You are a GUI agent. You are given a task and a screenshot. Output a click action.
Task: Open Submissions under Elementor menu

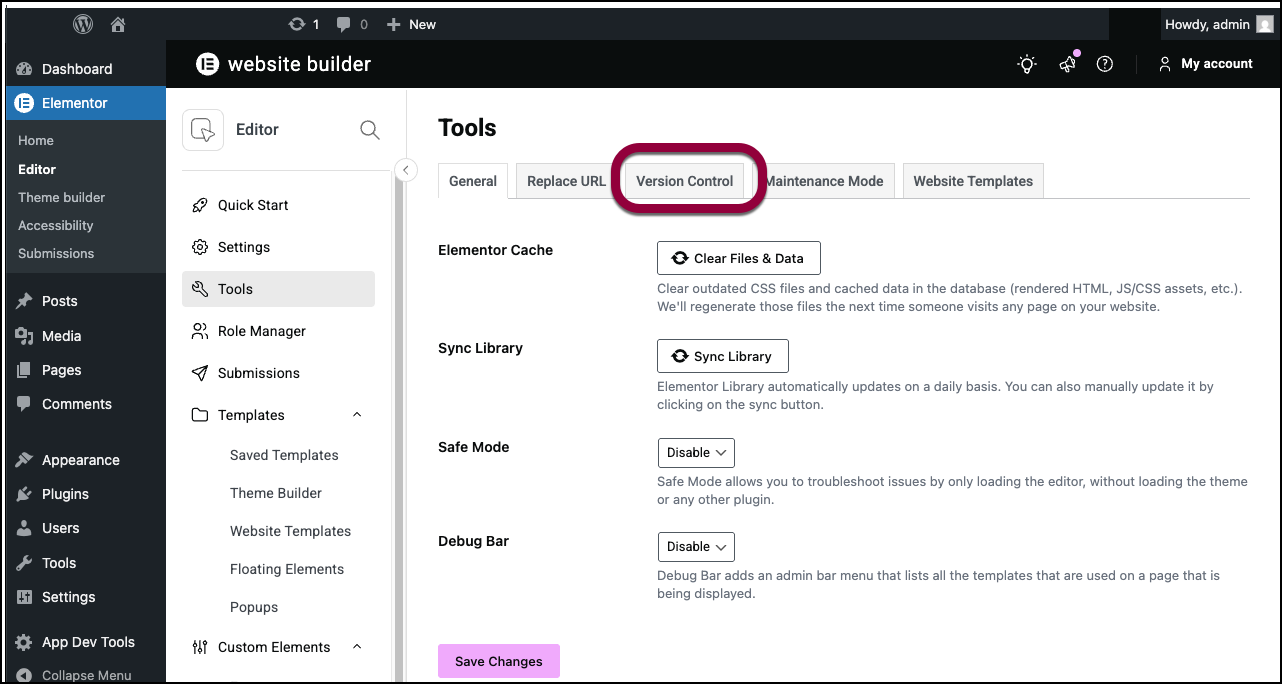coord(56,253)
